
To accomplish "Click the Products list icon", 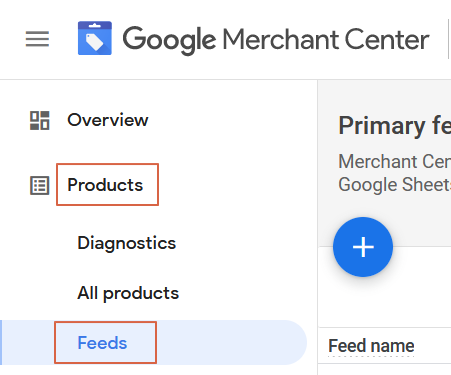I will pyautogui.click(x=40, y=185).
